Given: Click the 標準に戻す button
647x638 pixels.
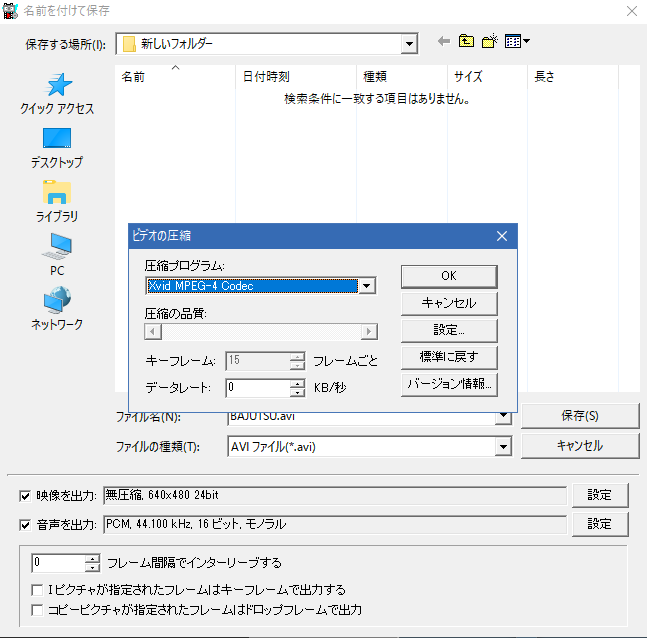Looking at the screenshot, I should (x=449, y=357).
